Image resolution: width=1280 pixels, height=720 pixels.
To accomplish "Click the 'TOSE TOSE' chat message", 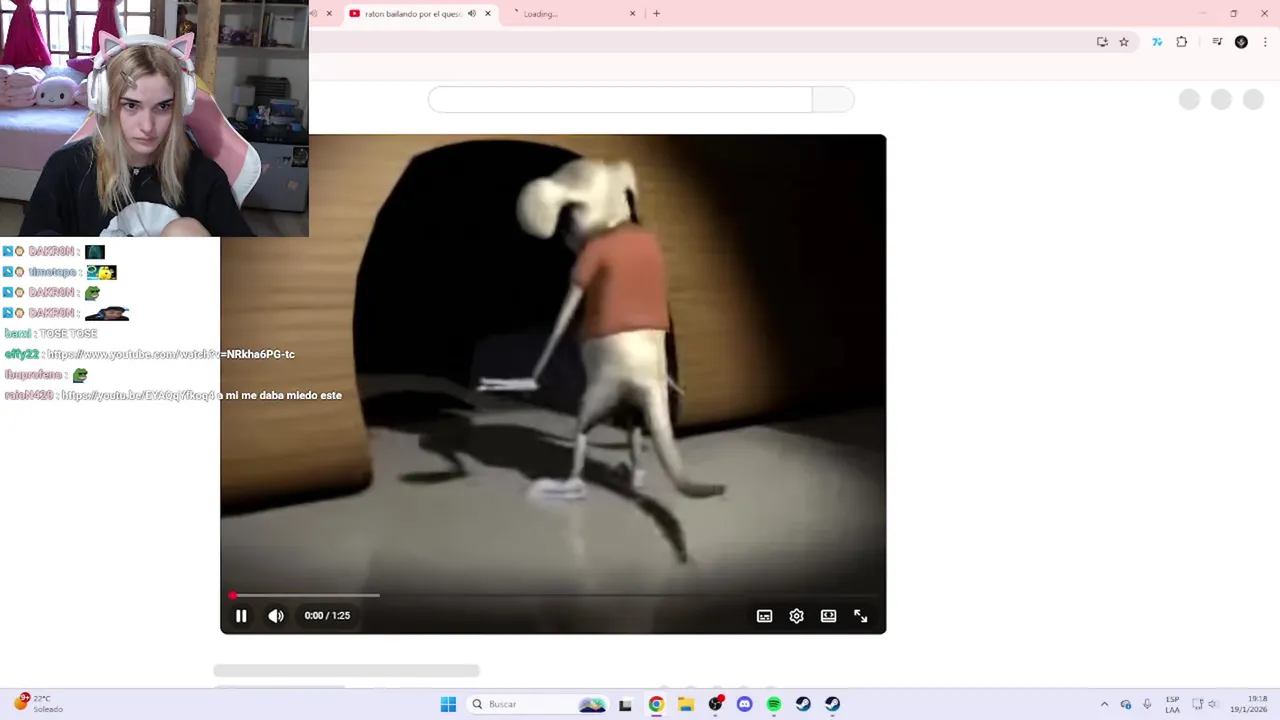I will click(x=68, y=334).
